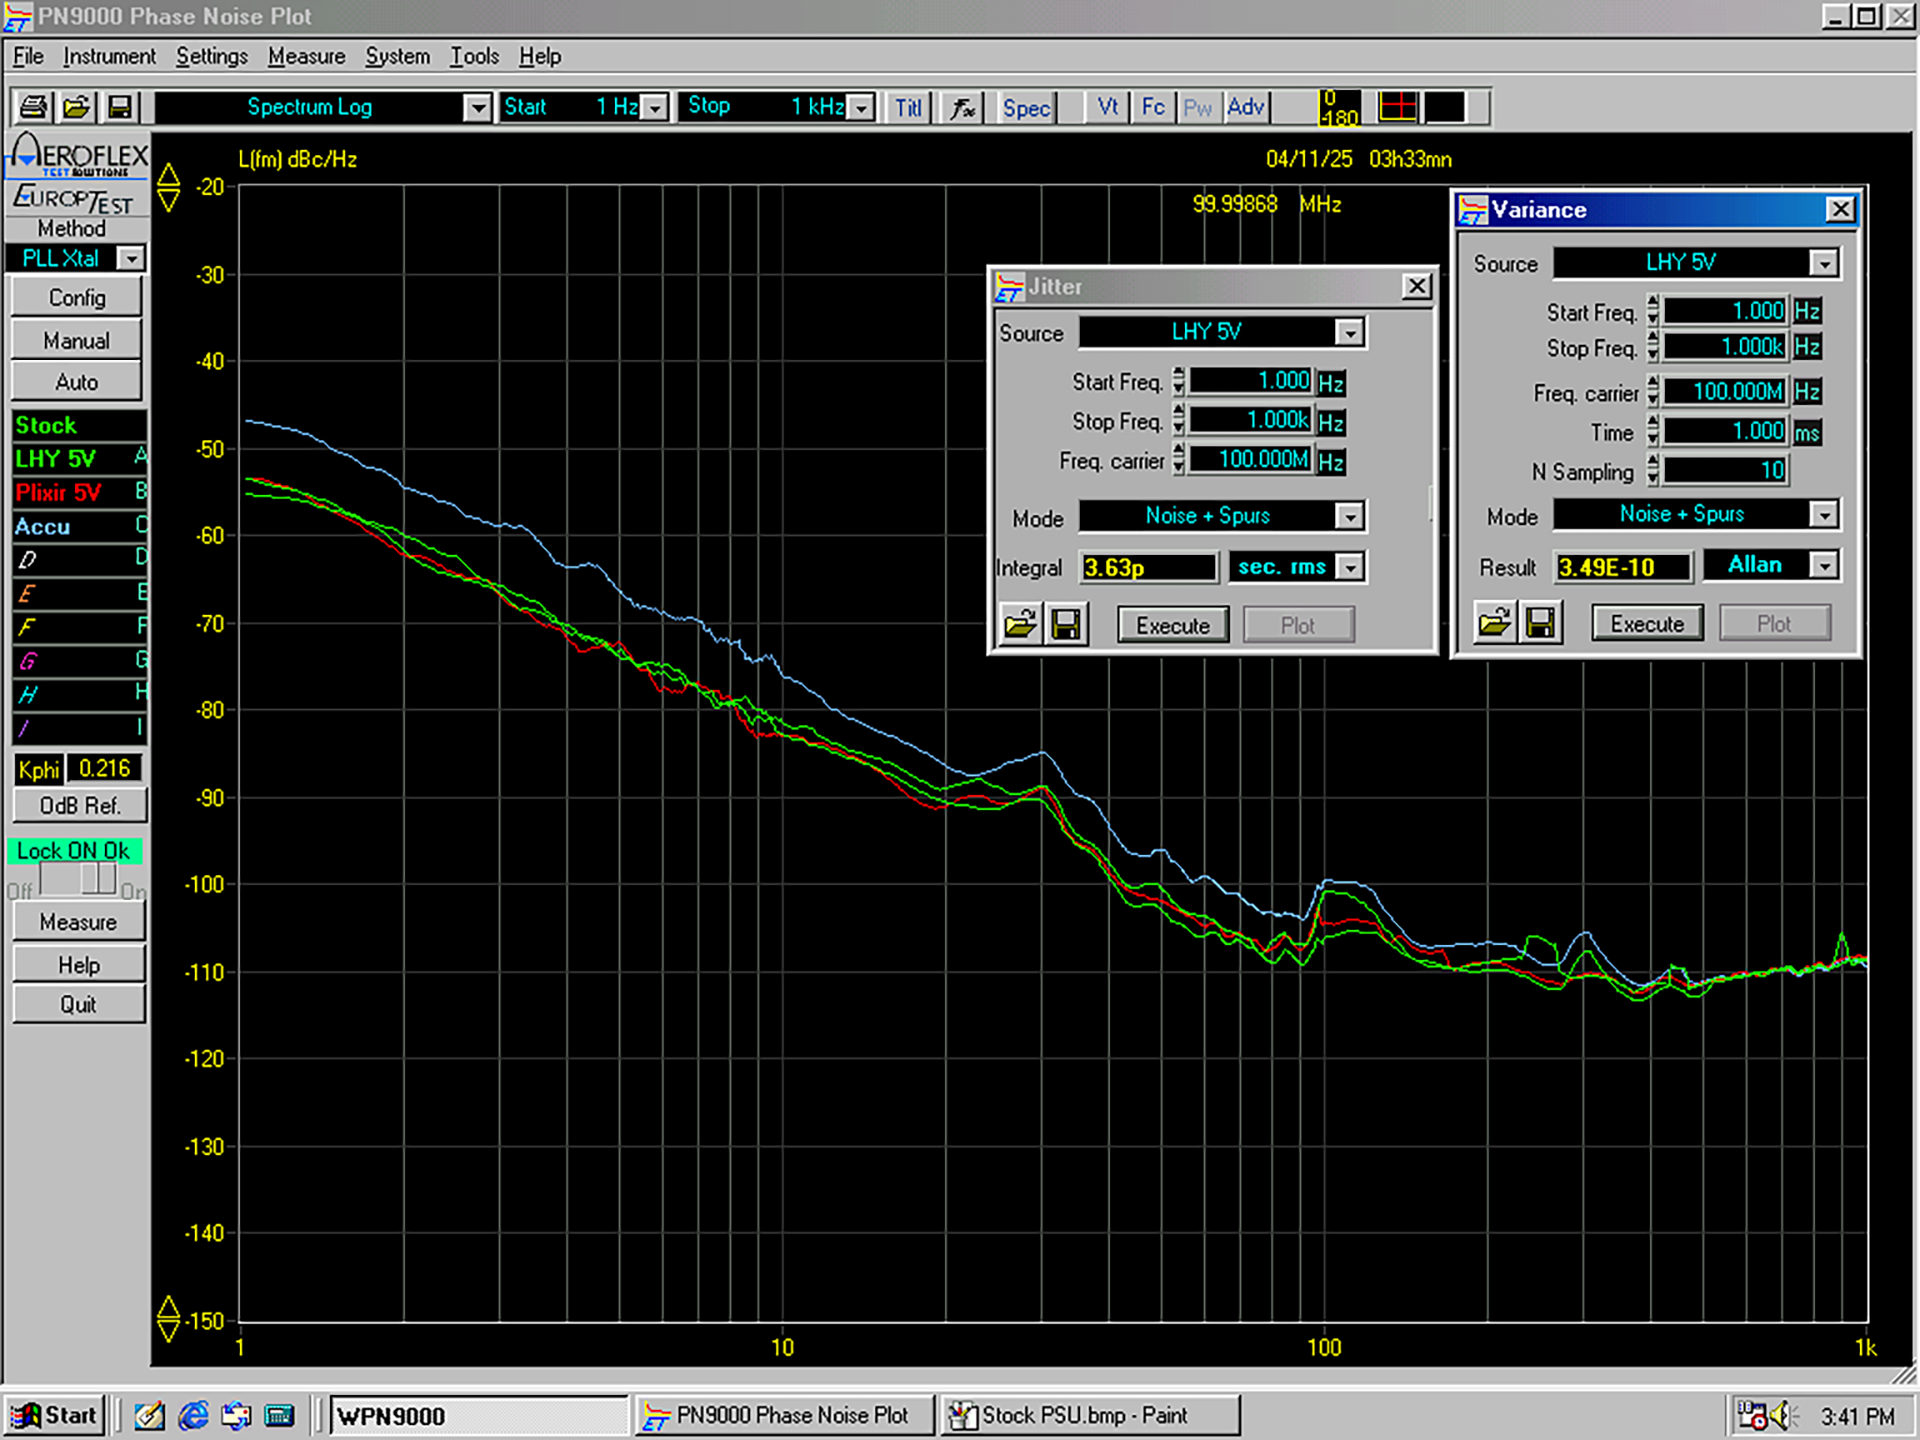This screenshot has height=1440, width=1920.
Task: Click the notepad quick launch icon
Action: (x=150, y=1415)
